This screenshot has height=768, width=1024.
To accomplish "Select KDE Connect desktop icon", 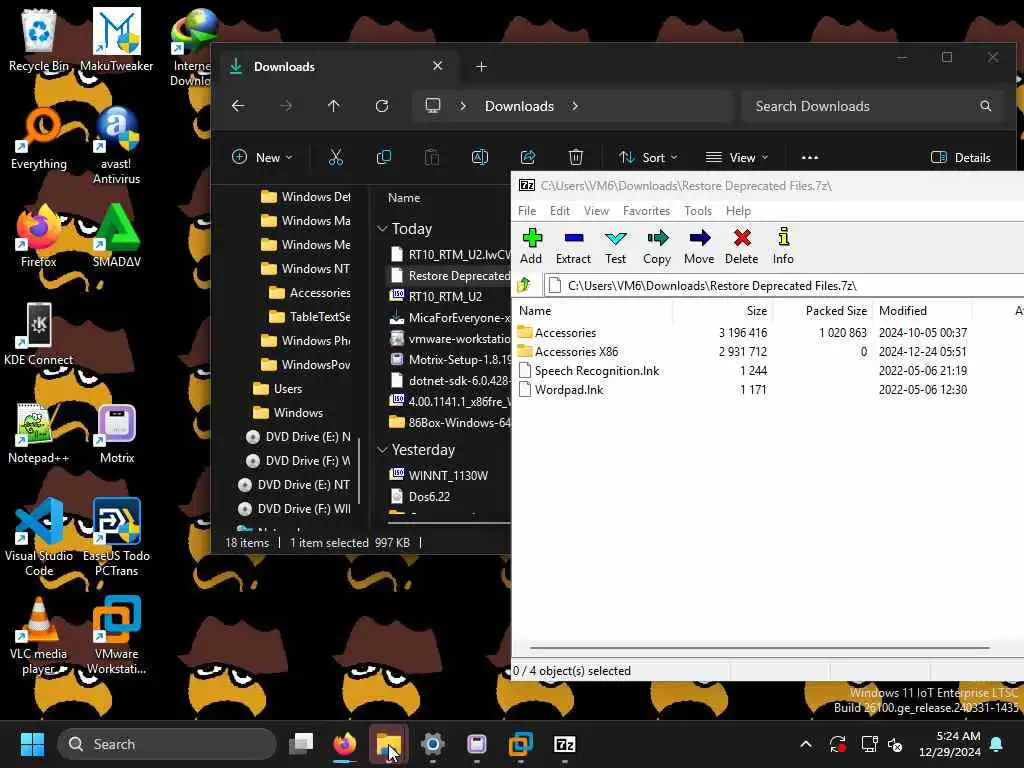I will coord(39,334).
